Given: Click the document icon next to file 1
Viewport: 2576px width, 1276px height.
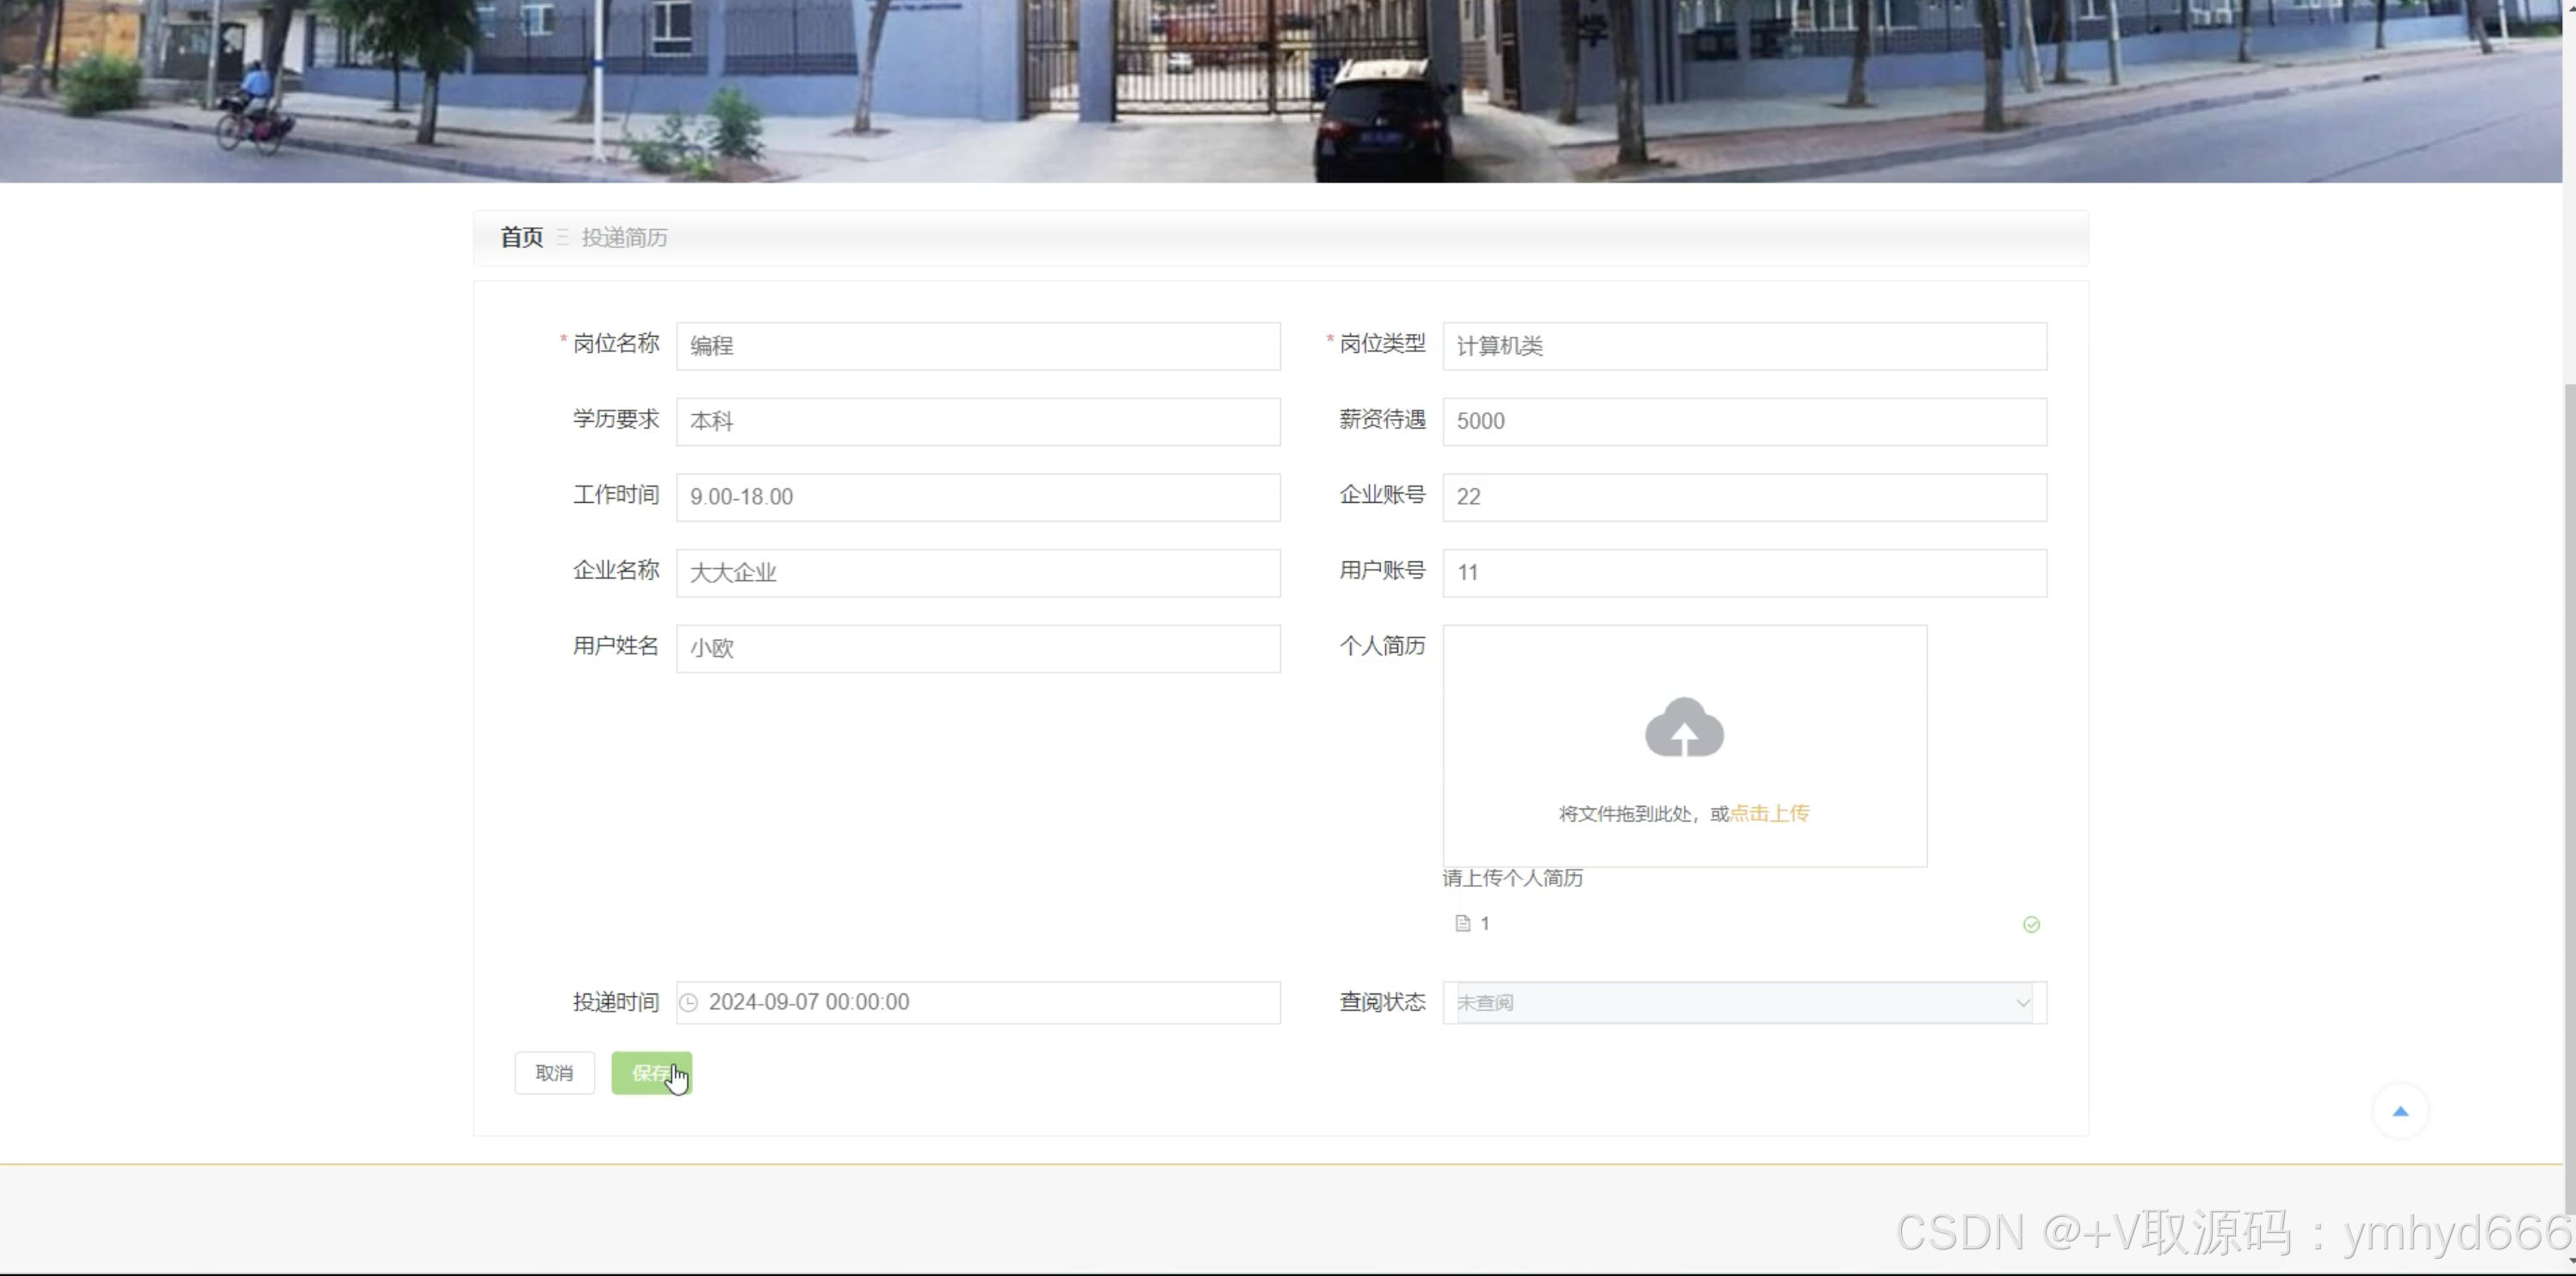Looking at the screenshot, I should coord(1462,923).
